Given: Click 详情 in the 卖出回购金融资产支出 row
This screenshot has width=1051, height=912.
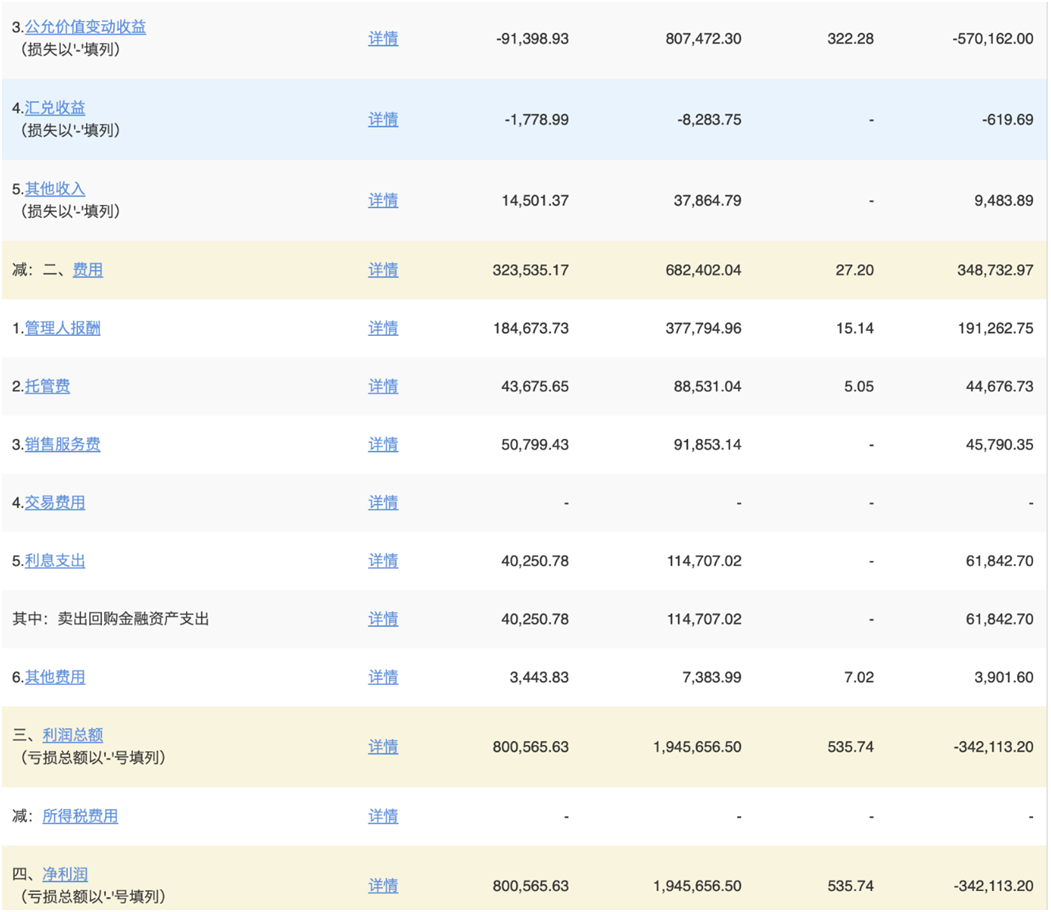Looking at the screenshot, I should [x=383, y=619].
